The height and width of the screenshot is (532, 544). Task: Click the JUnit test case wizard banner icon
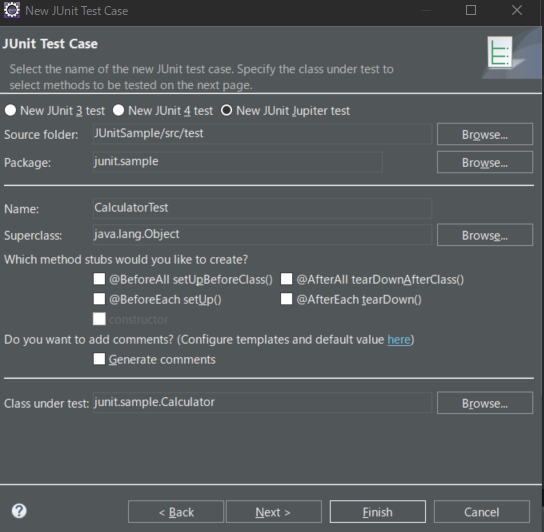(x=500, y=52)
